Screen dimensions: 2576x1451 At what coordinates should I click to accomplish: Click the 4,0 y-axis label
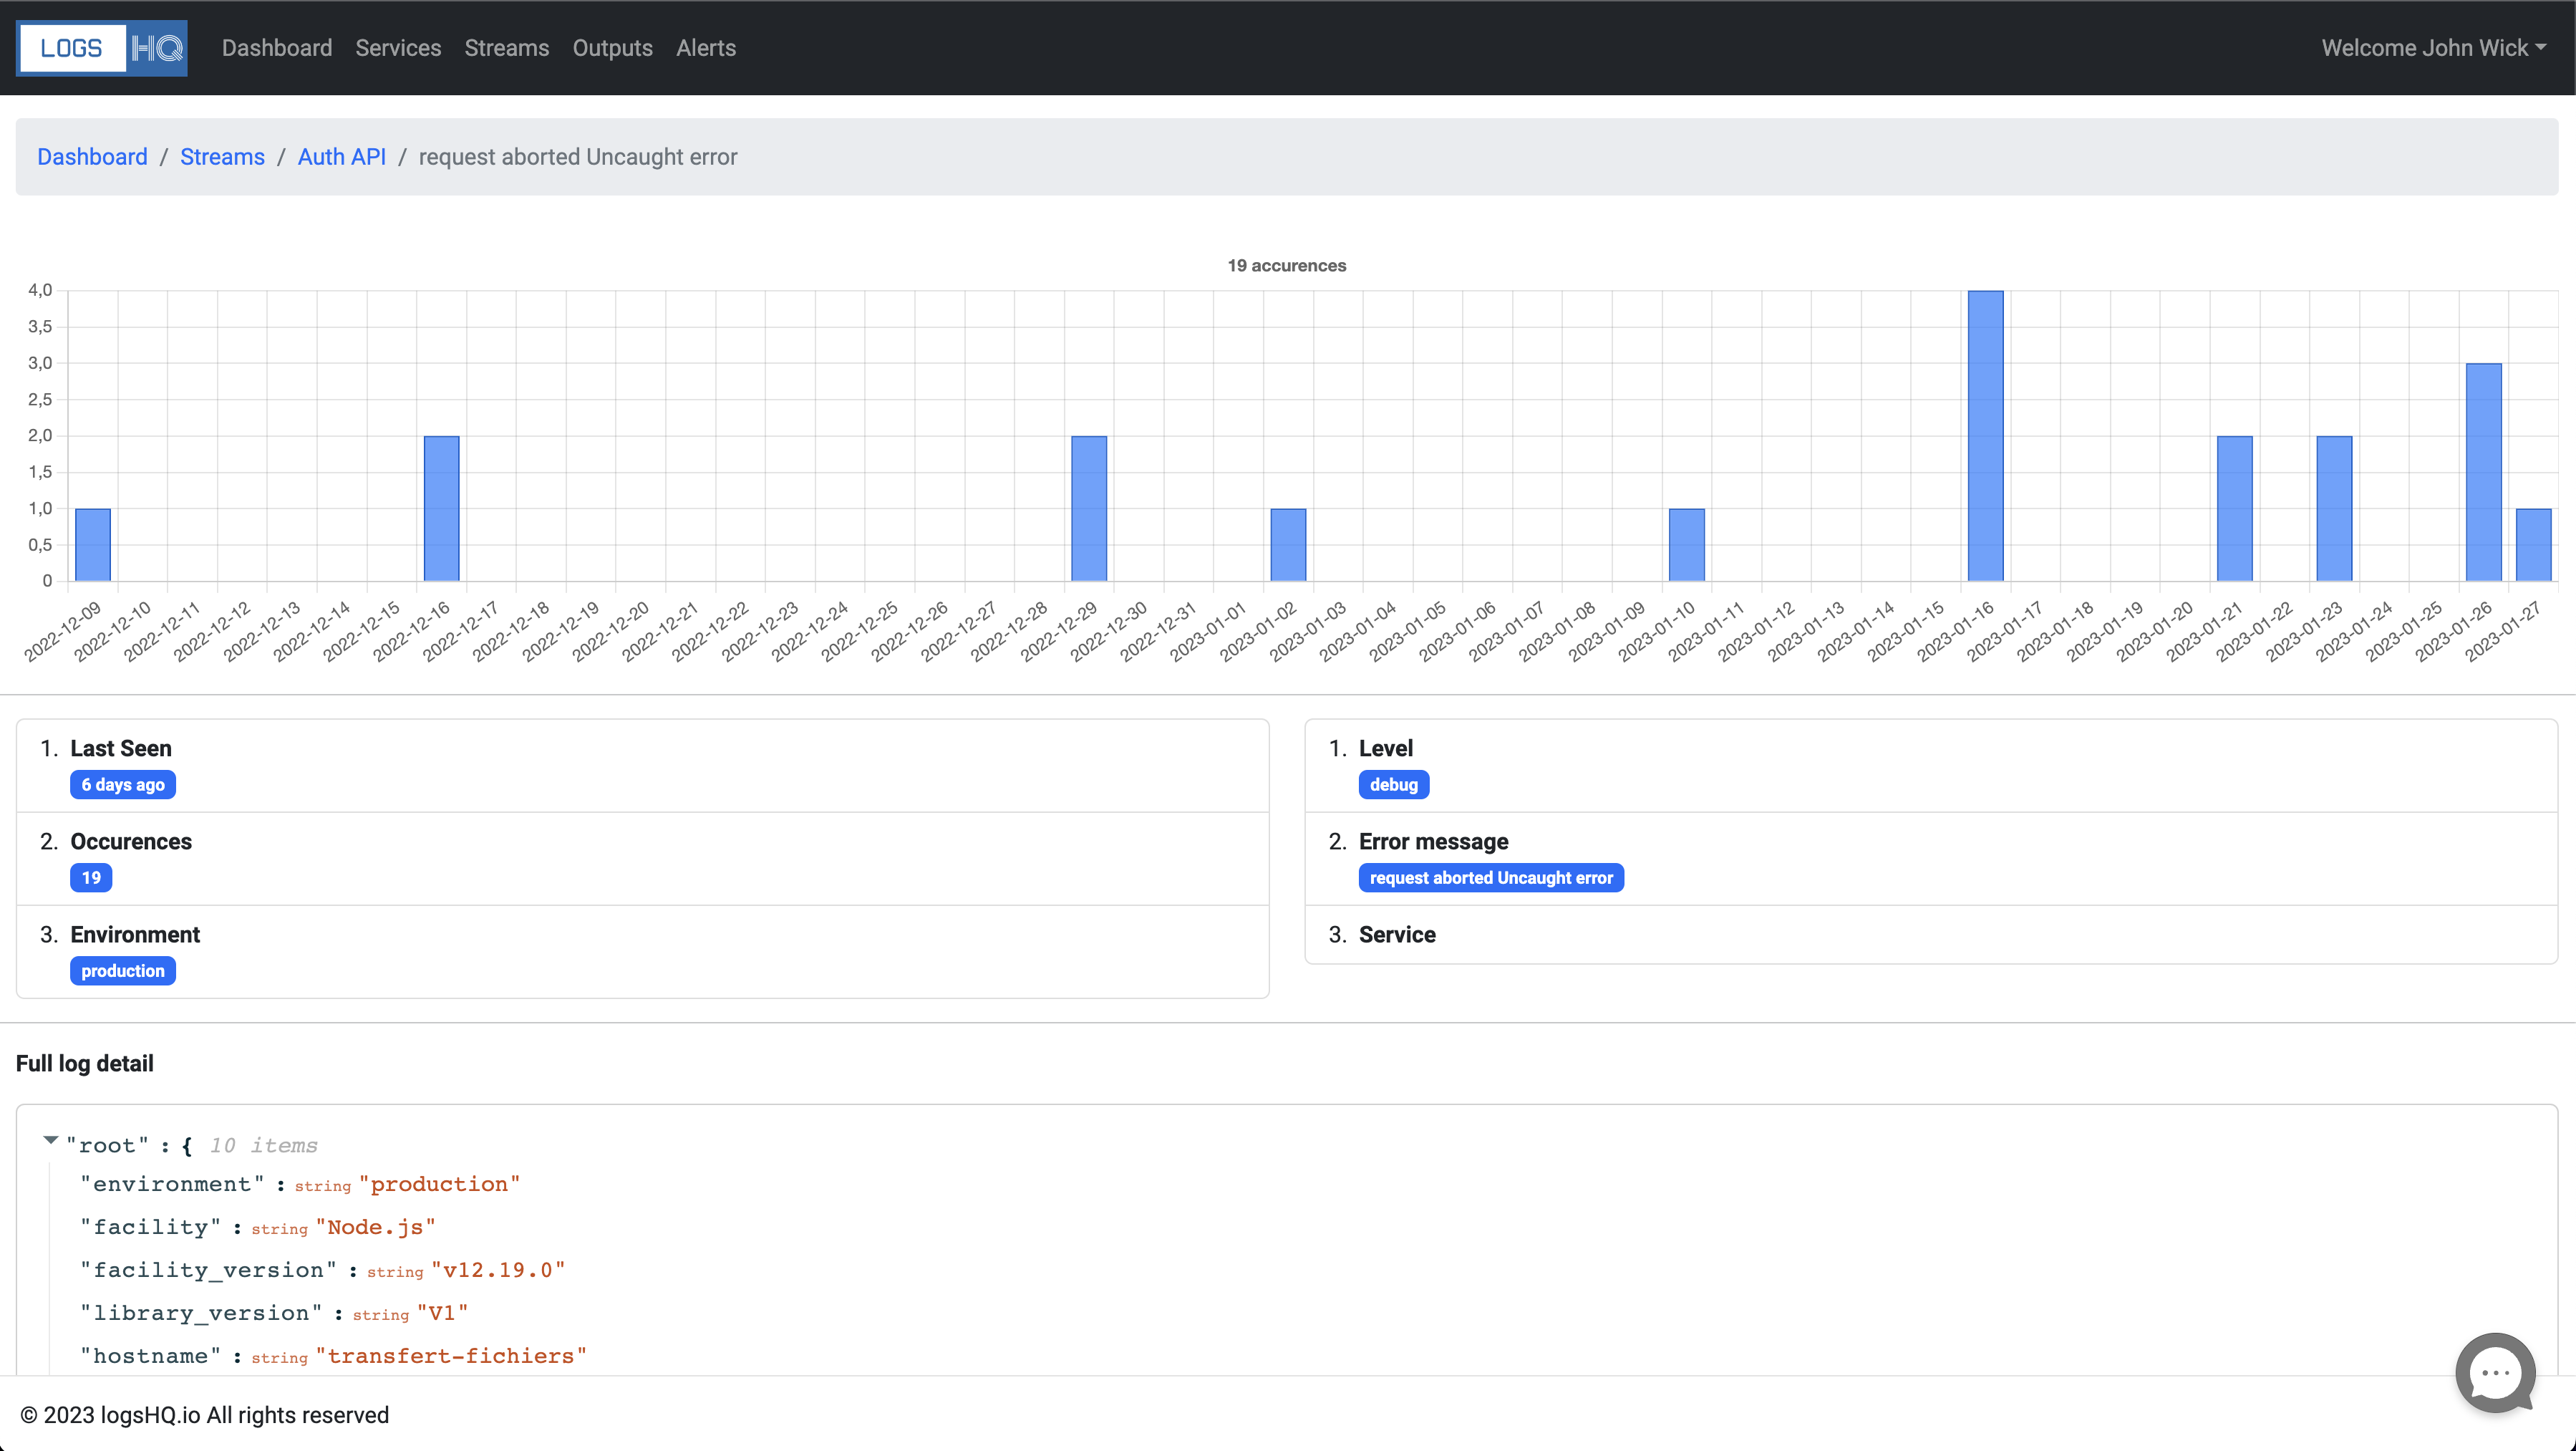point(40,290)
